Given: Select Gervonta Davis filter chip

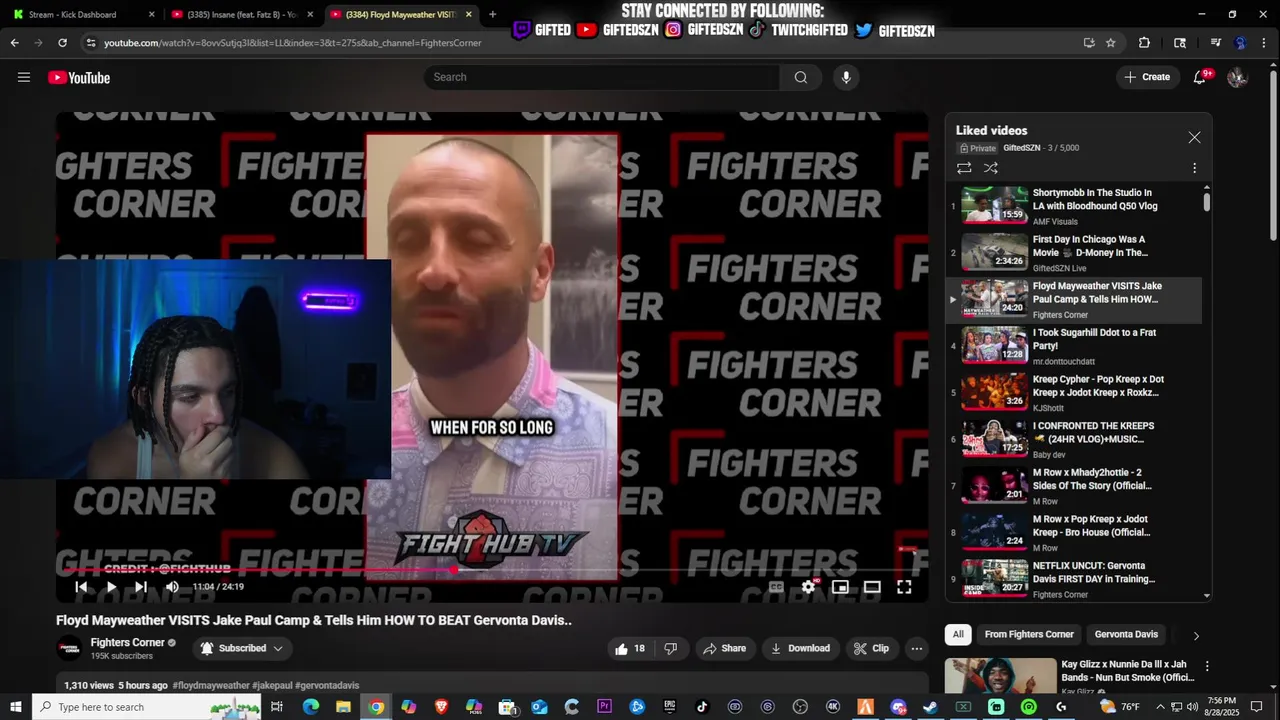Looking at the screenshot, I should pyautogui.click(x=1126, y=634).
